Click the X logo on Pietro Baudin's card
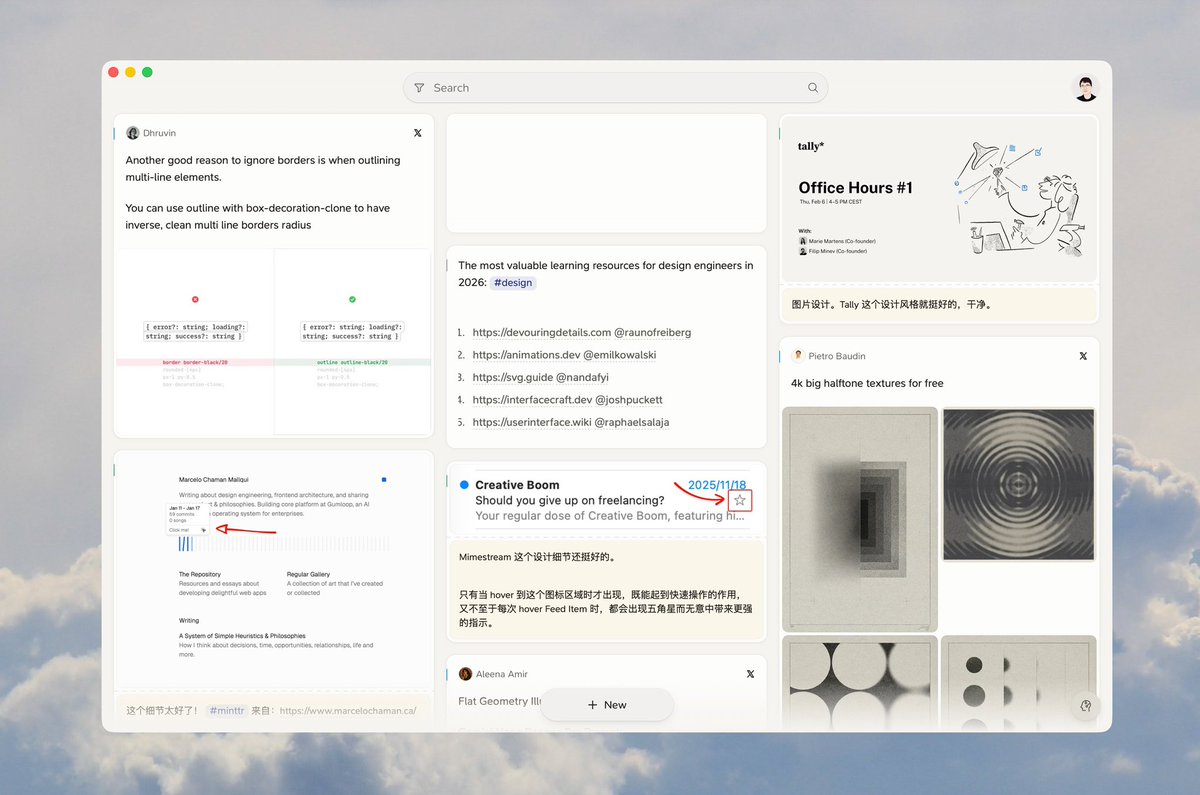This screenshot has width=1200, height=795. (1083, 356)
